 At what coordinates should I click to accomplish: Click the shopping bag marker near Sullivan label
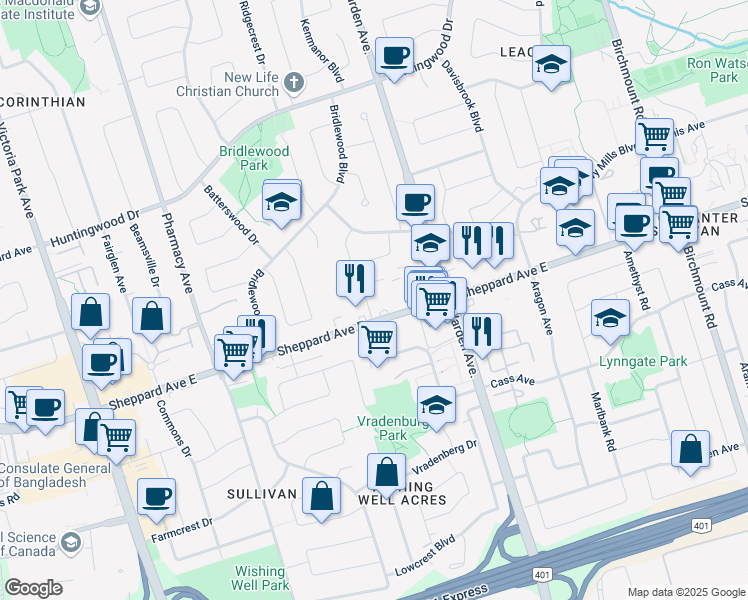(321, 497)
